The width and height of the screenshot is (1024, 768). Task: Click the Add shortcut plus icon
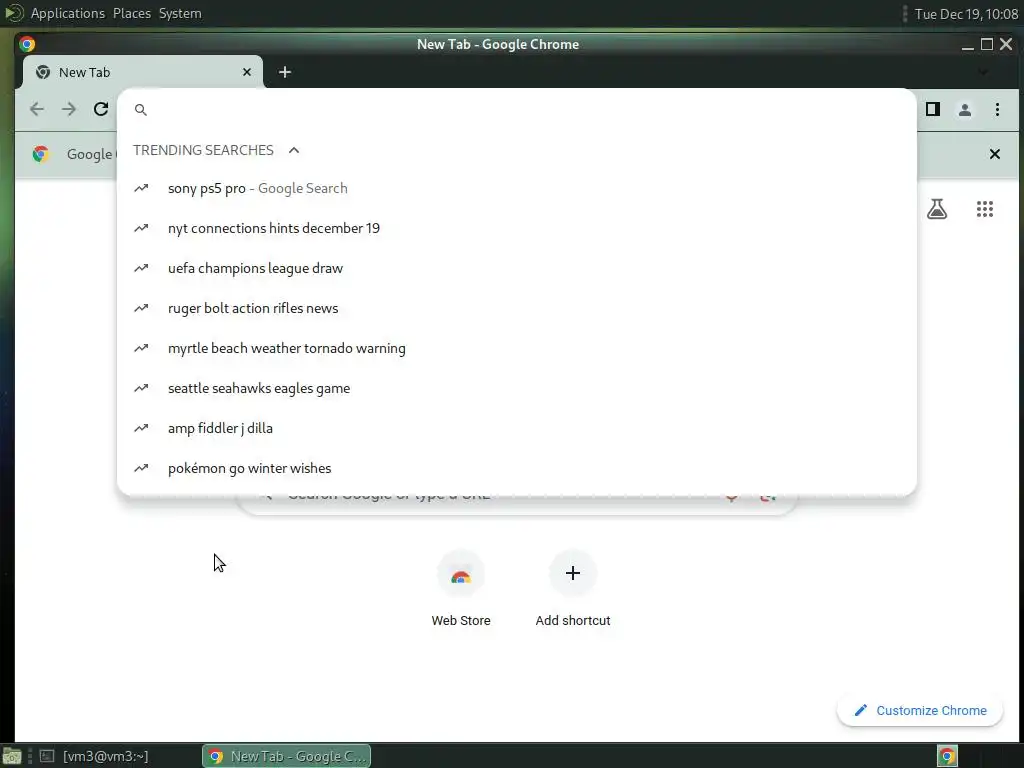pos(573,573)
